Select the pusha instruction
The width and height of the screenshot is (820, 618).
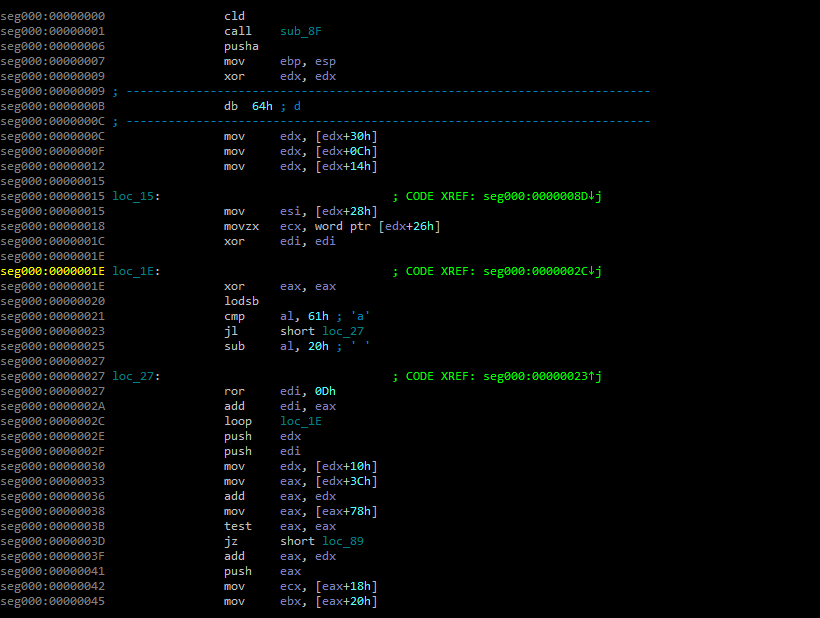click(241, 46)
